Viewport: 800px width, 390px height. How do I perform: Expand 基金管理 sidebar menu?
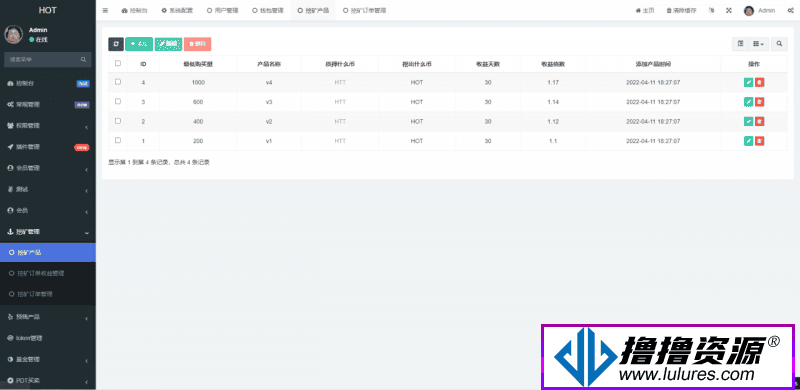(x=48, y=359)
